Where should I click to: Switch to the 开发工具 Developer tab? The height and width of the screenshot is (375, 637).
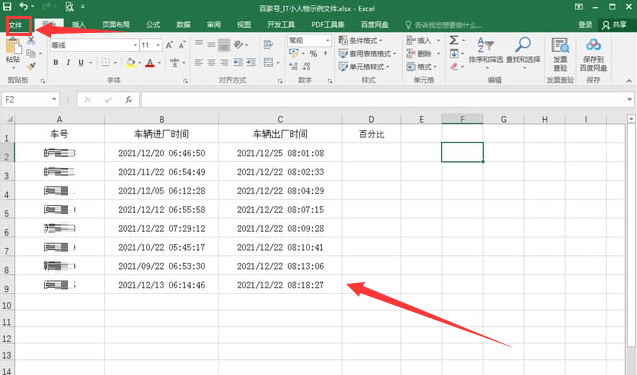(x=281, y=25)
